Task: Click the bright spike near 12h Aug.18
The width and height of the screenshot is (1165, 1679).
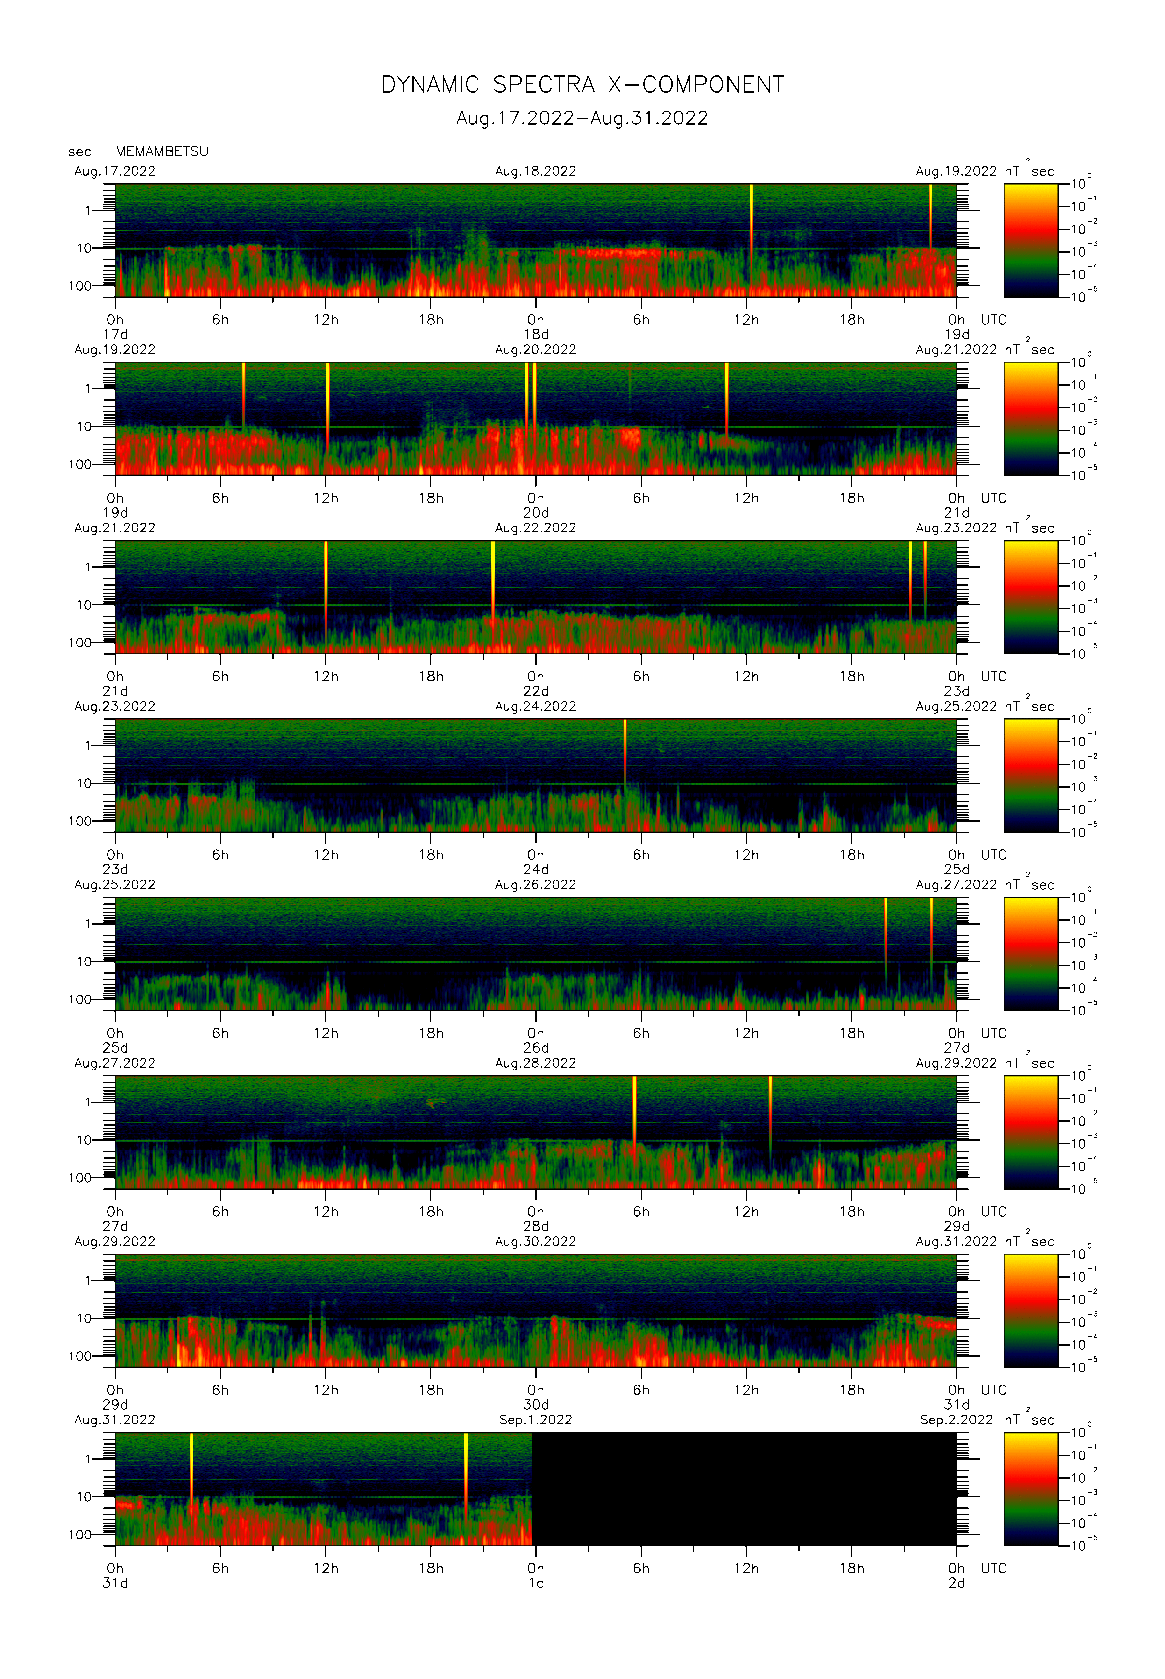Action: click(x=751, y=220)
